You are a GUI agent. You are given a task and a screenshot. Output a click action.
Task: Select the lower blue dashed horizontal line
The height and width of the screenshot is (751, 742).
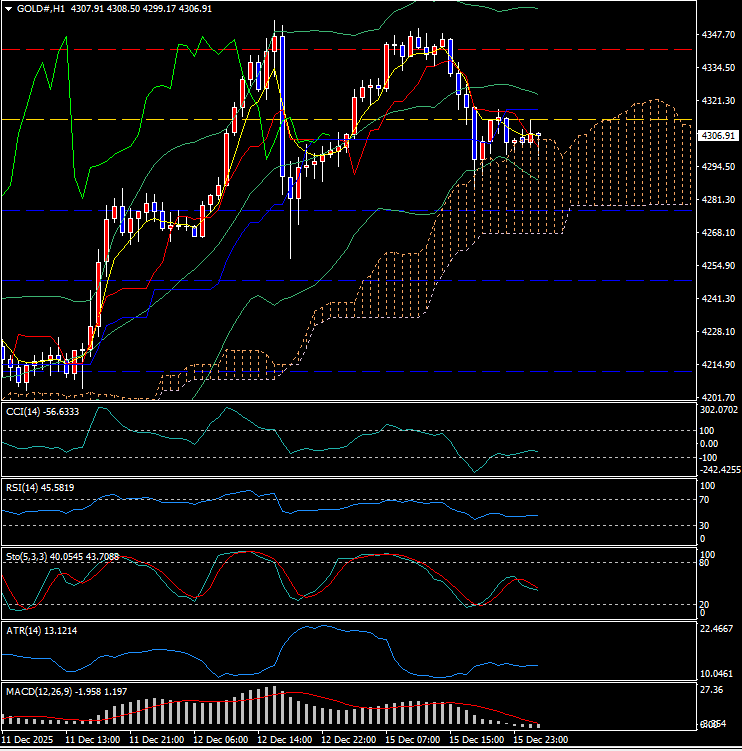[x=300, y=281]
